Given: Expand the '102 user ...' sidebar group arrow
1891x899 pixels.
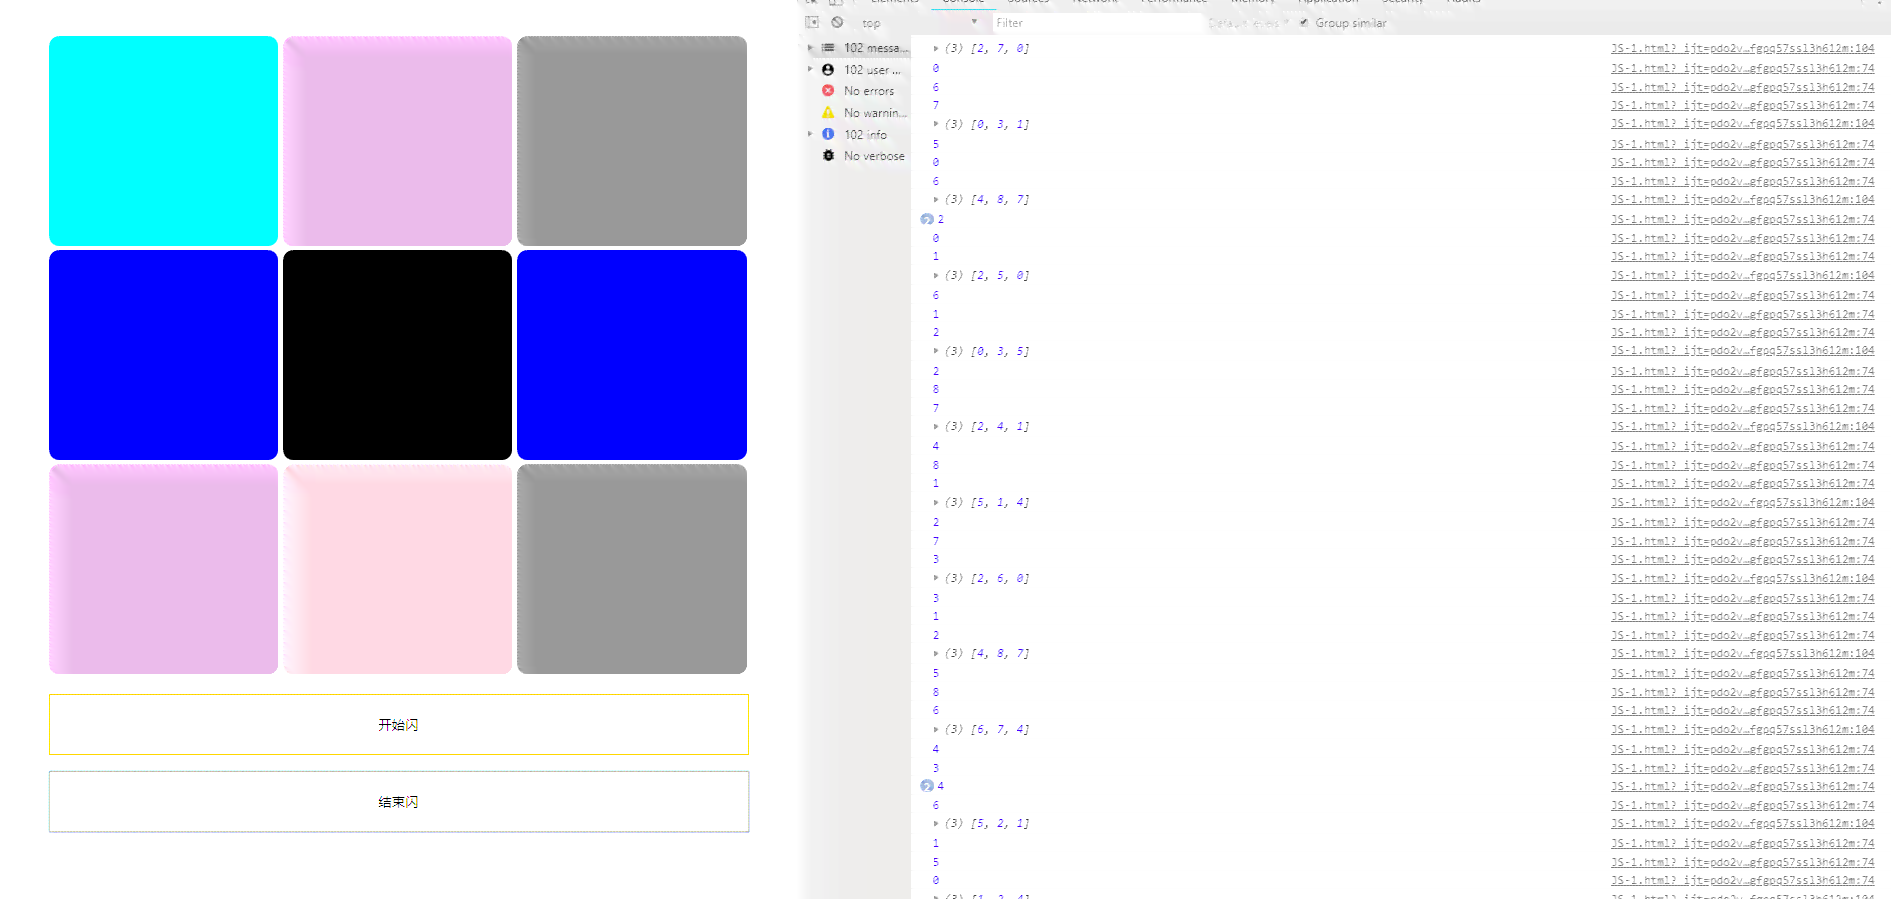Looking at the screenshot, I should coord(810,70).
